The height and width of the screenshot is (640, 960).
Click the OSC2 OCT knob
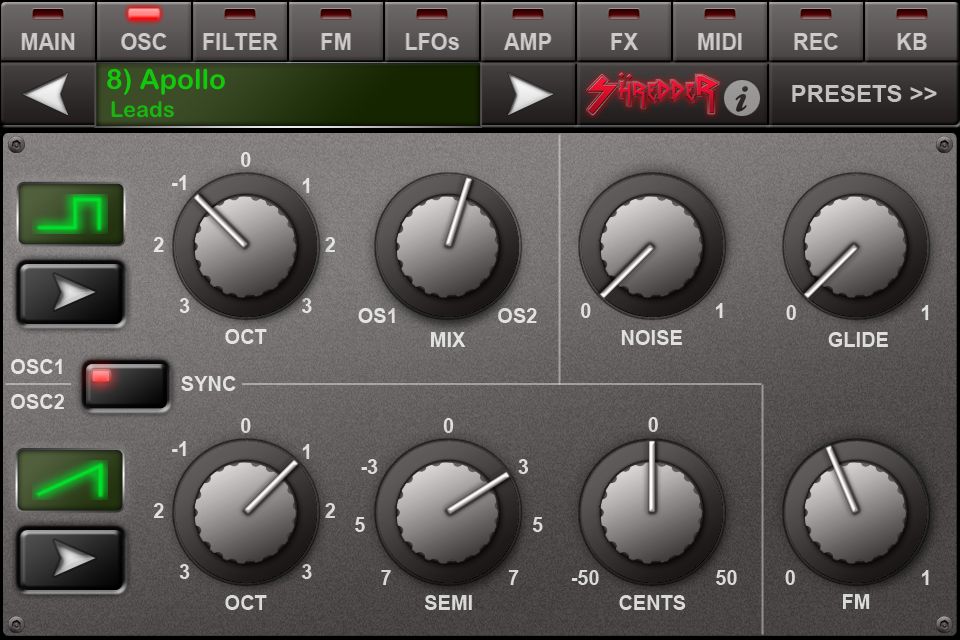coord(246,512)
